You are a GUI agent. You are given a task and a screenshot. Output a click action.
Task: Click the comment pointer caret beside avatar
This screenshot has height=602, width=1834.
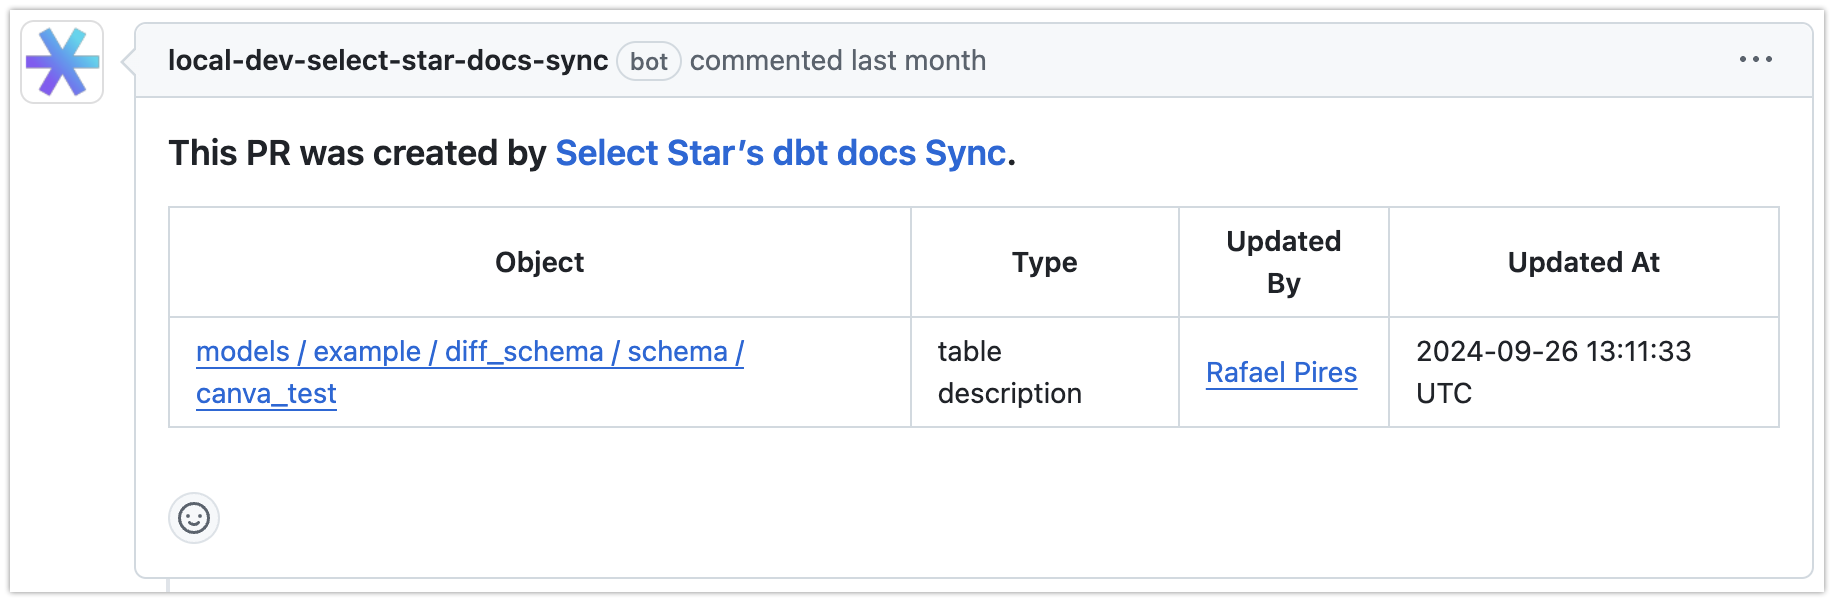click(128, 62)
